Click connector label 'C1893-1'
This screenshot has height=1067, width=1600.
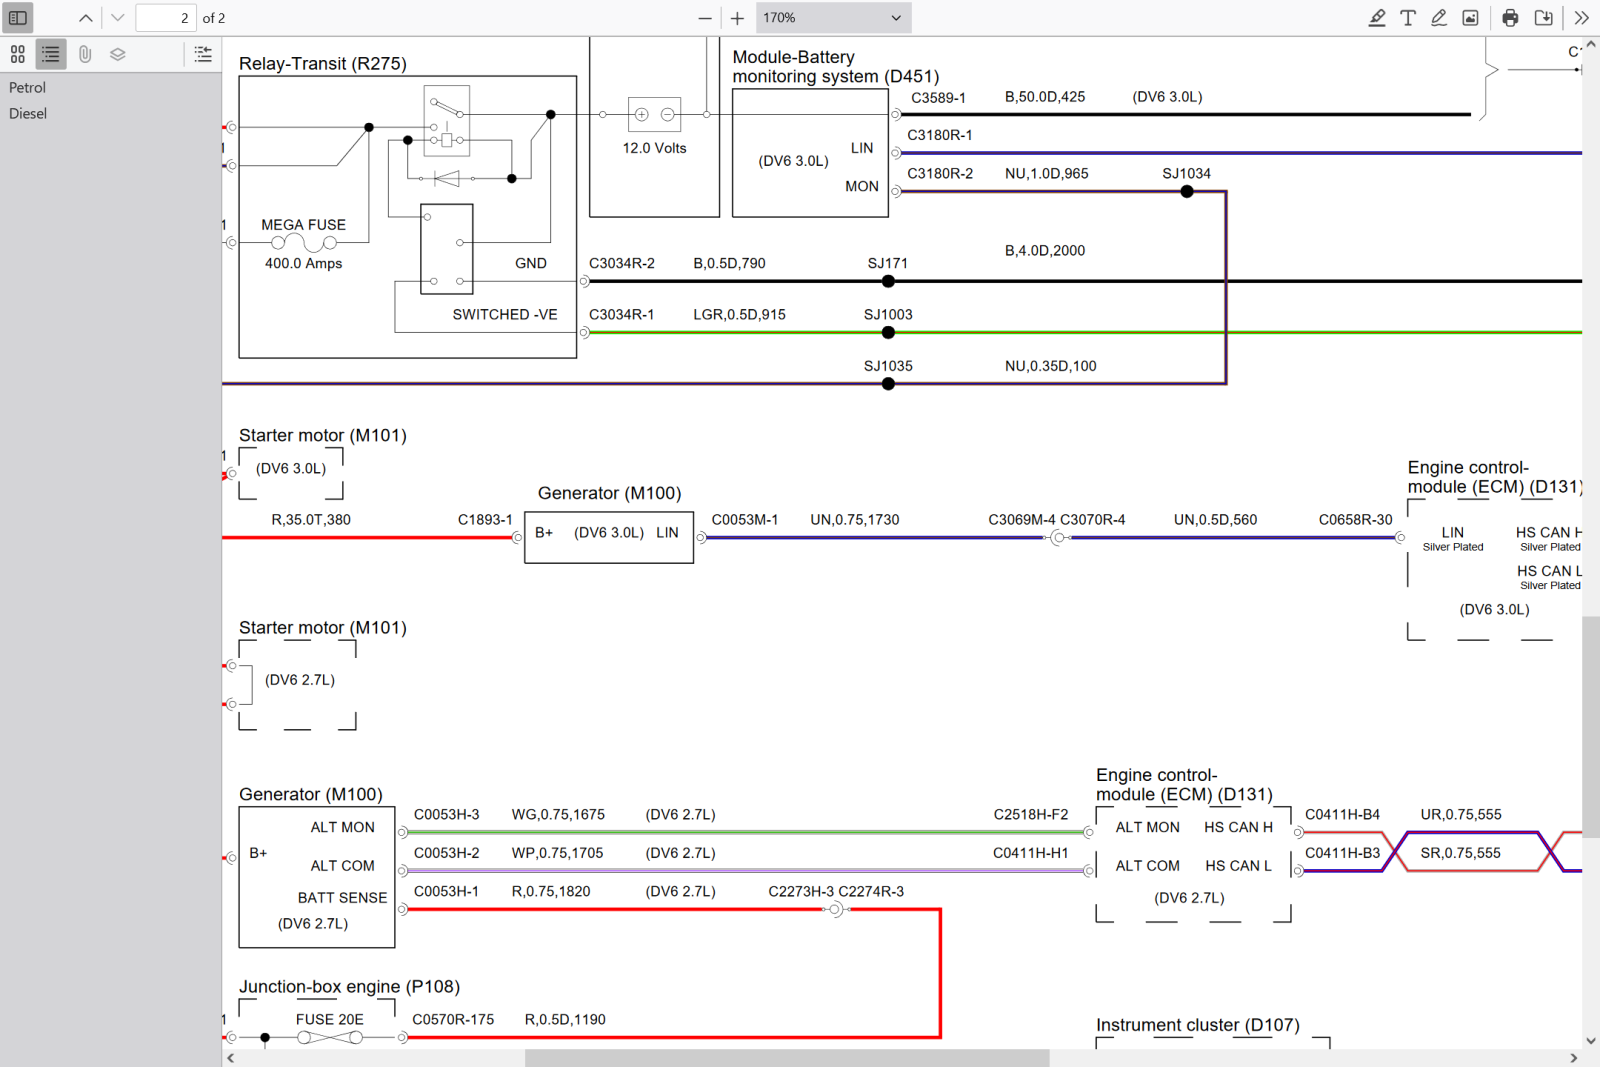point(485,520)
